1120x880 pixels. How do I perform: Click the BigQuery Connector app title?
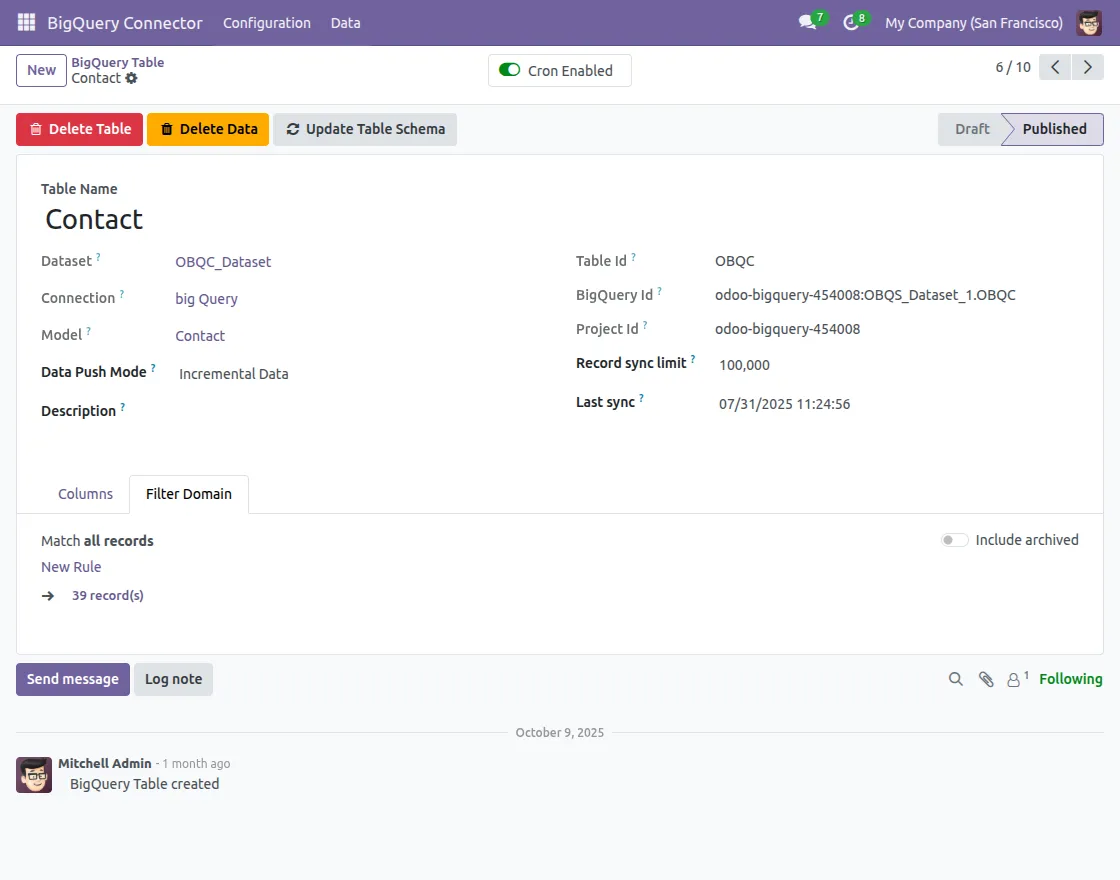(125, 23)
